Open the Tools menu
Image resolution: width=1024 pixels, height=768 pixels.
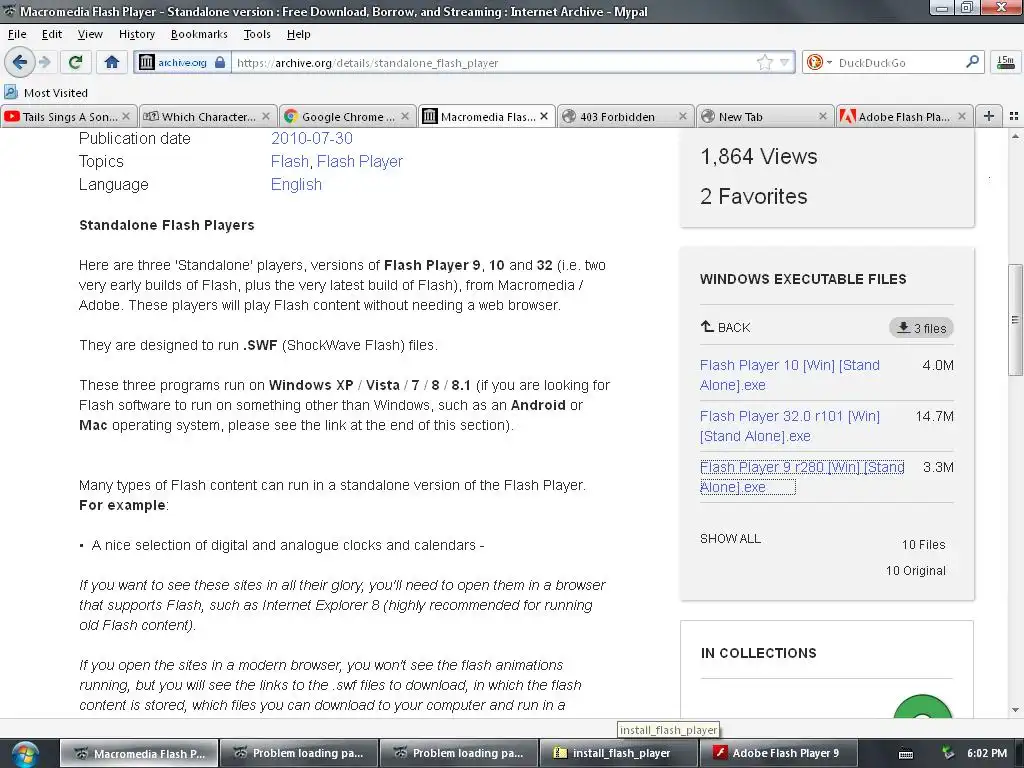(257, 34)
